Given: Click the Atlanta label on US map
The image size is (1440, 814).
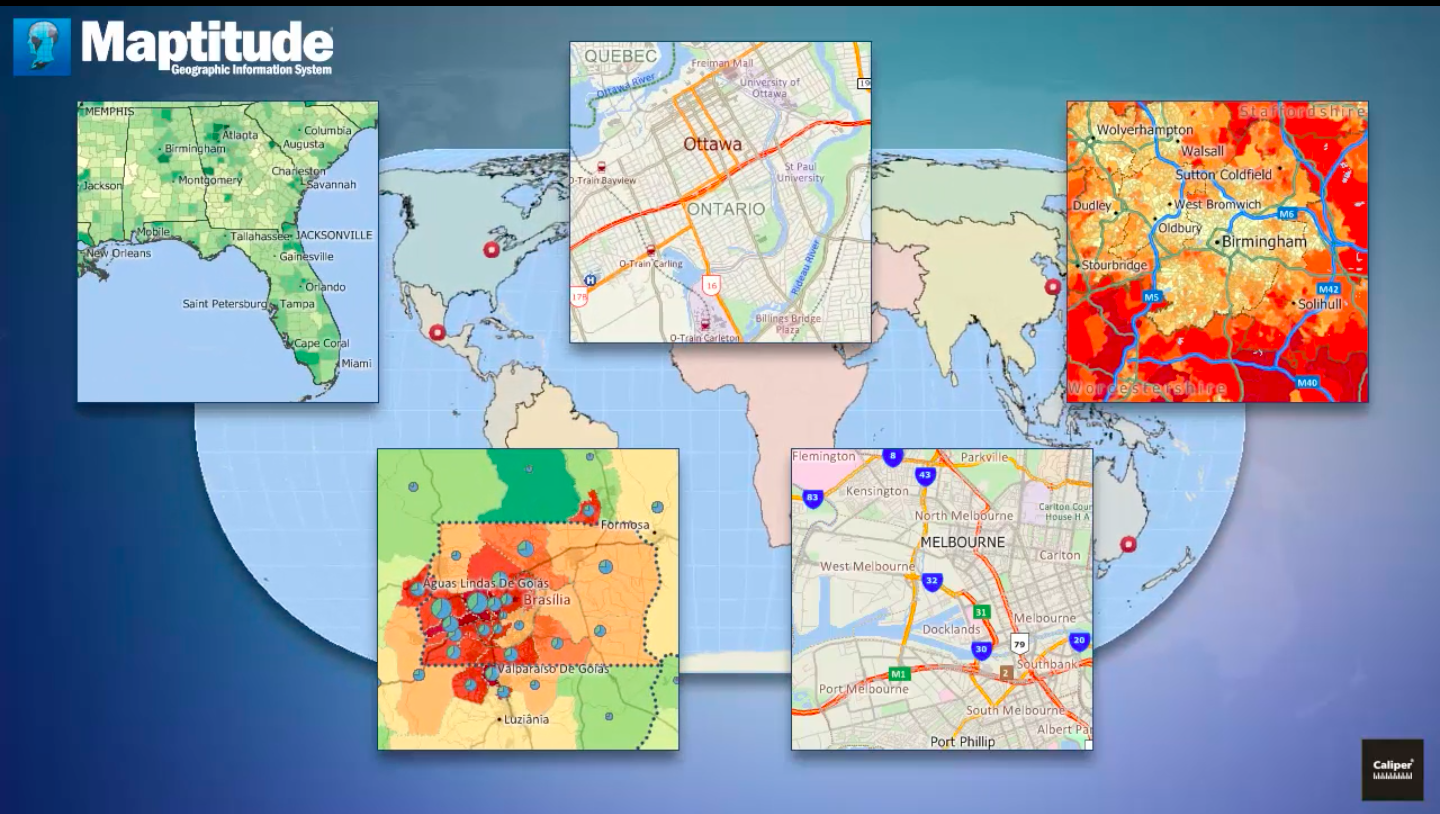Looking at the screenshot, I should click(x=240, y=135).
